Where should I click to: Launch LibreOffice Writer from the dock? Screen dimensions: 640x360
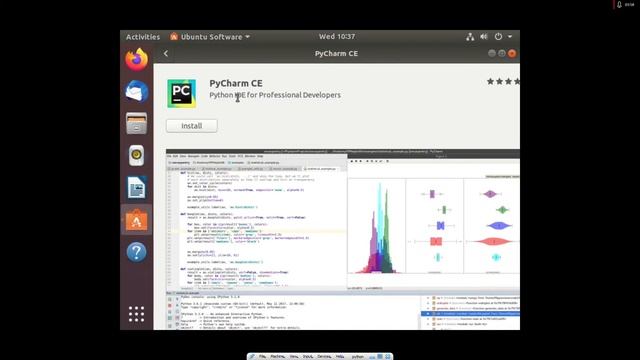coord(136,187)
